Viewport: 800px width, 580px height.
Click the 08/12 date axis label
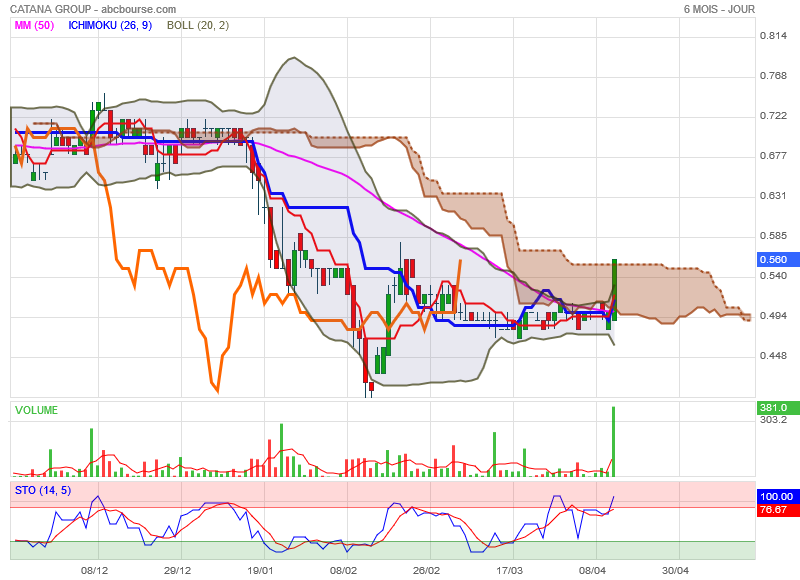pos(94,570)
